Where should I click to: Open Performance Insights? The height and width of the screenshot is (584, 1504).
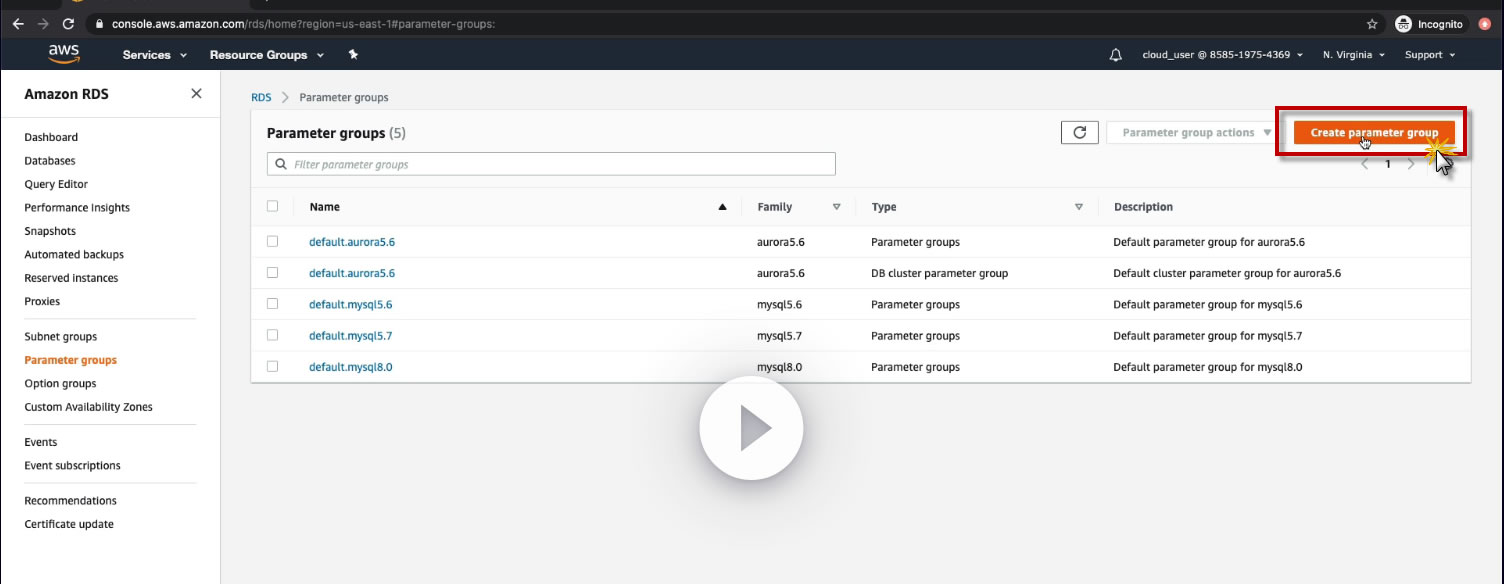(77, 207)
